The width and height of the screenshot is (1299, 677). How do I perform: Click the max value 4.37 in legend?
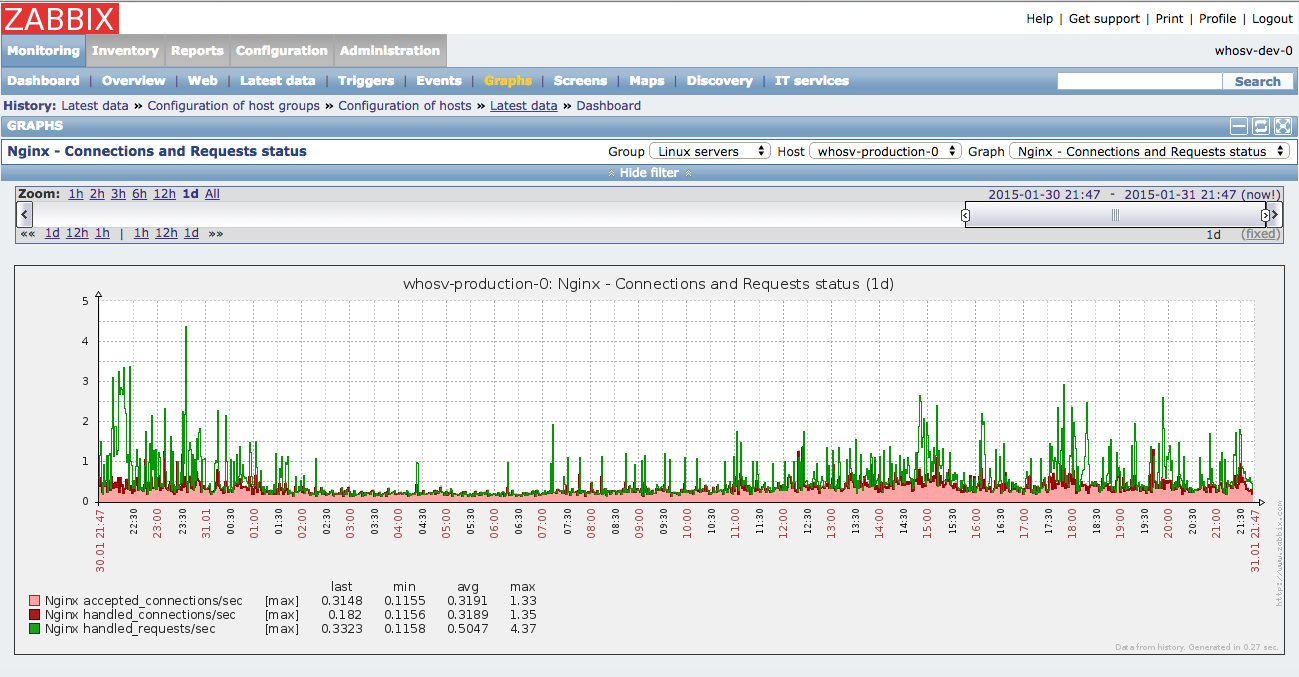(523, 629)
